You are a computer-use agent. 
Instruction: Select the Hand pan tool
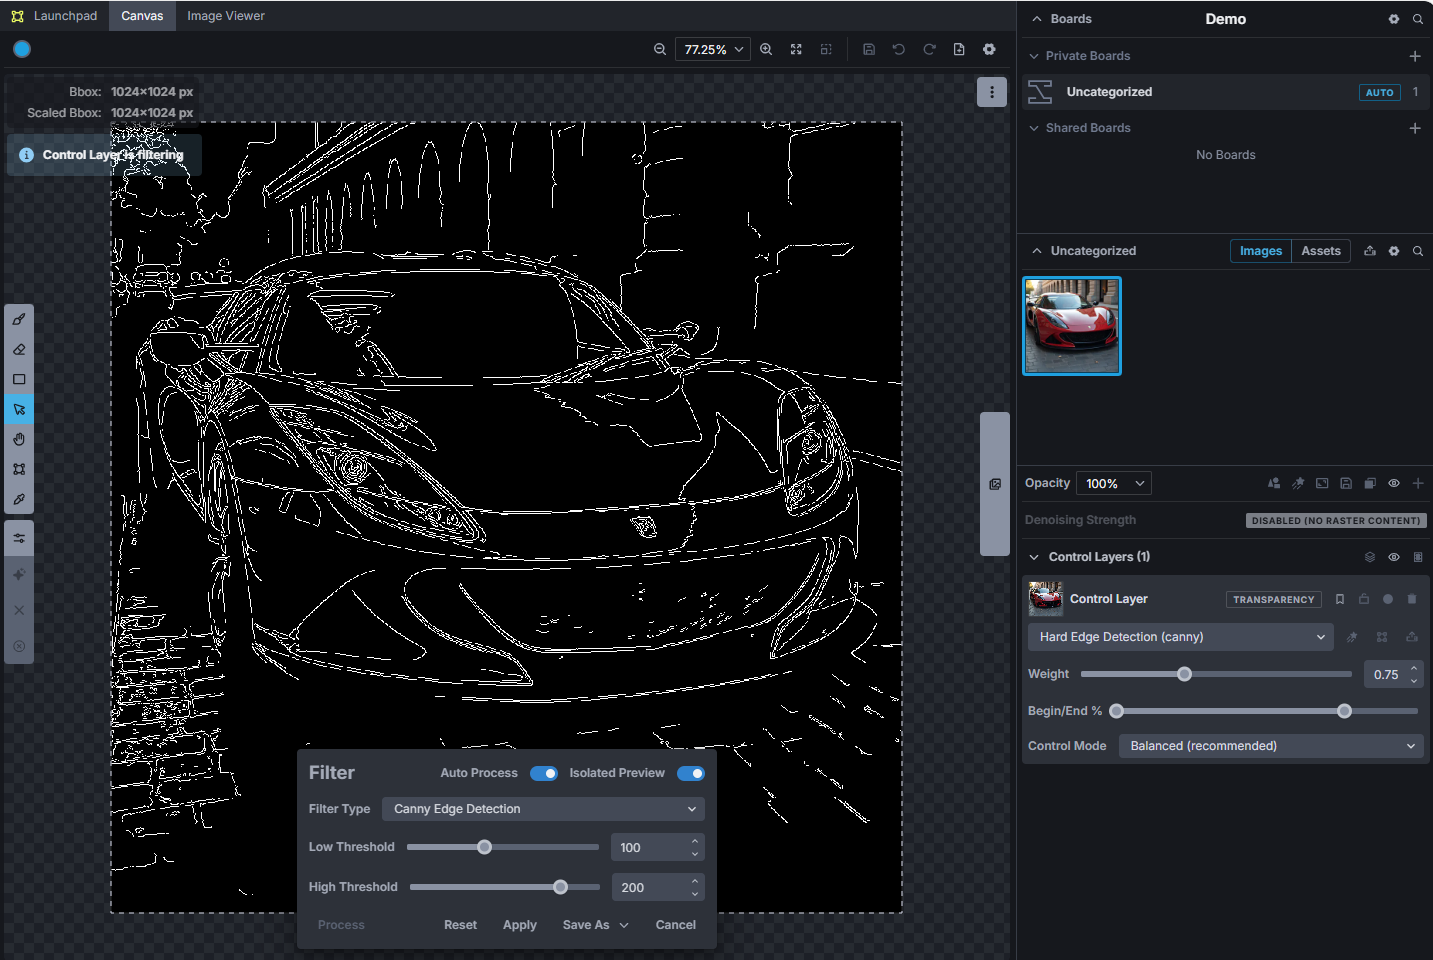19,439
